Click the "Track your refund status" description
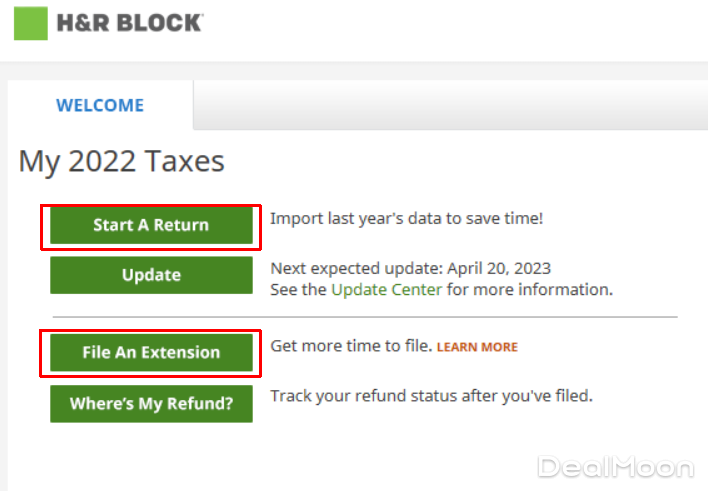The width and height of the screenshot is (708, 491). tap(431, 396)
